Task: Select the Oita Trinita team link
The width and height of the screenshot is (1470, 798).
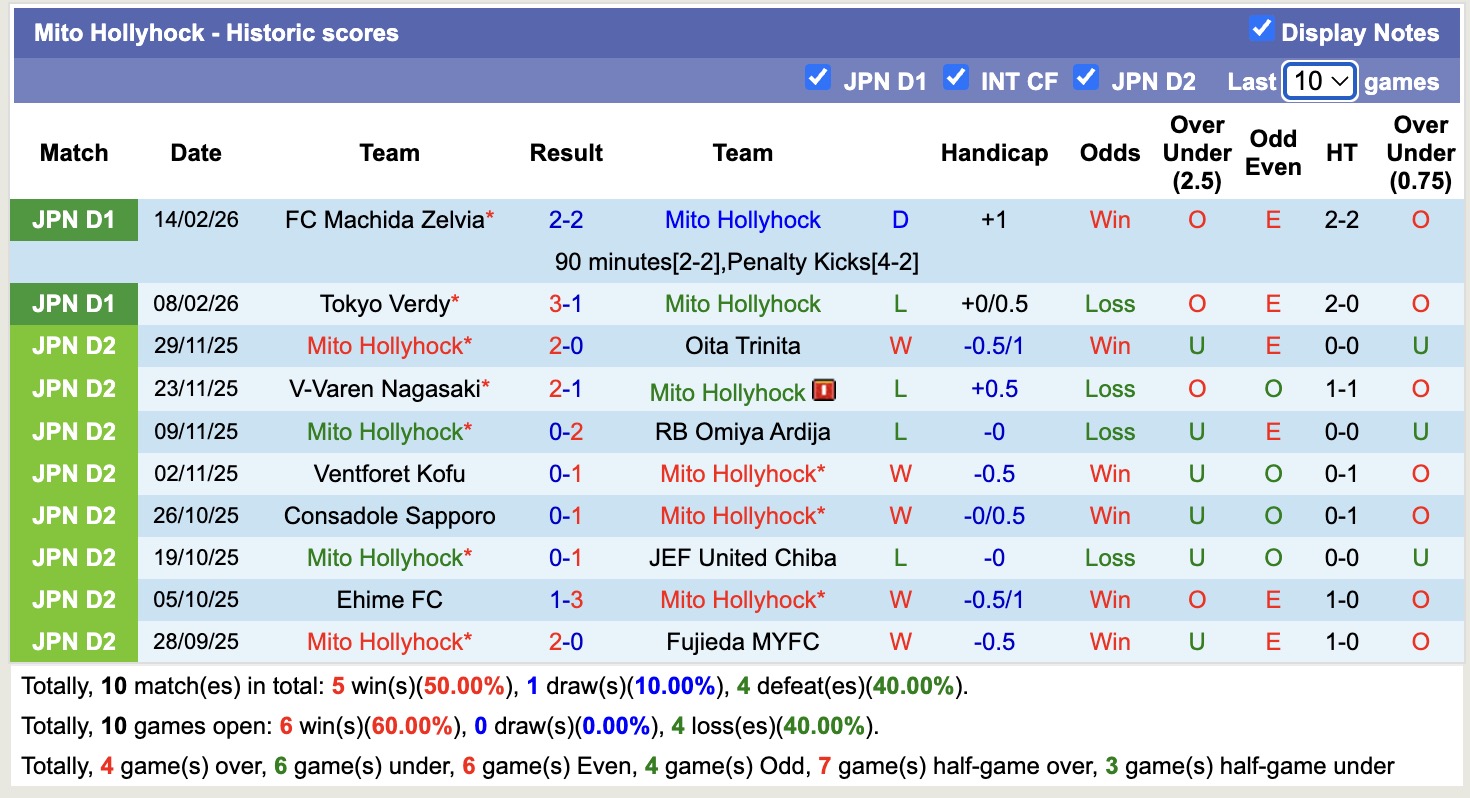Action: (742, 345)
